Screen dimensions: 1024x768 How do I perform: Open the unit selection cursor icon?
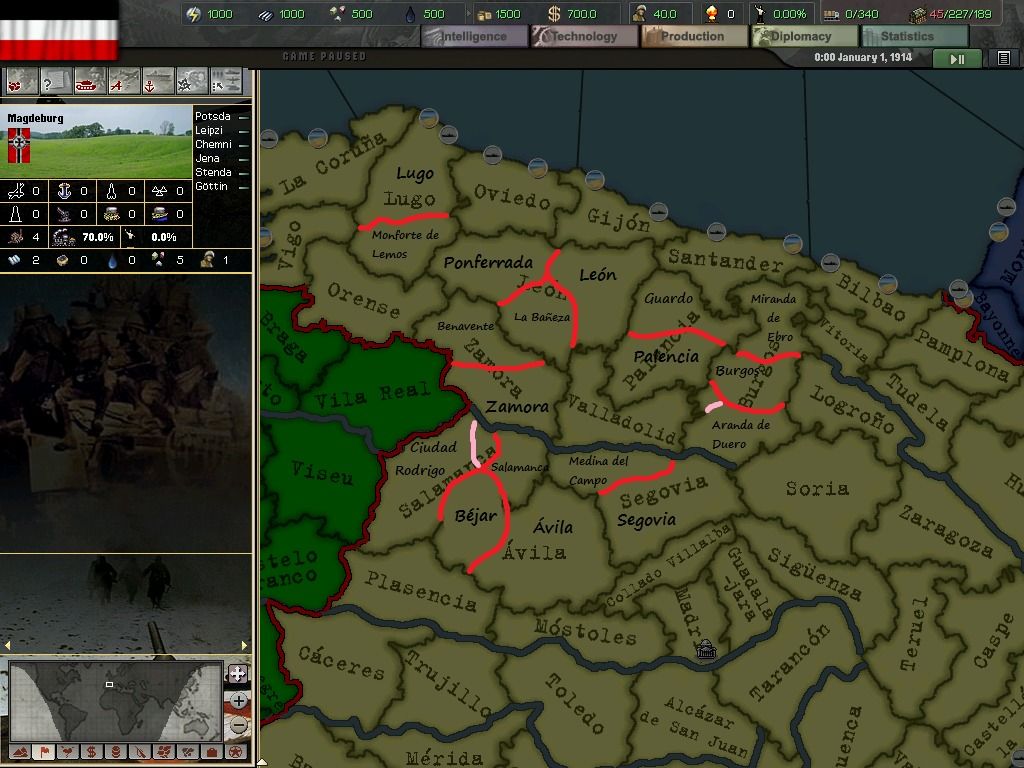225,82
